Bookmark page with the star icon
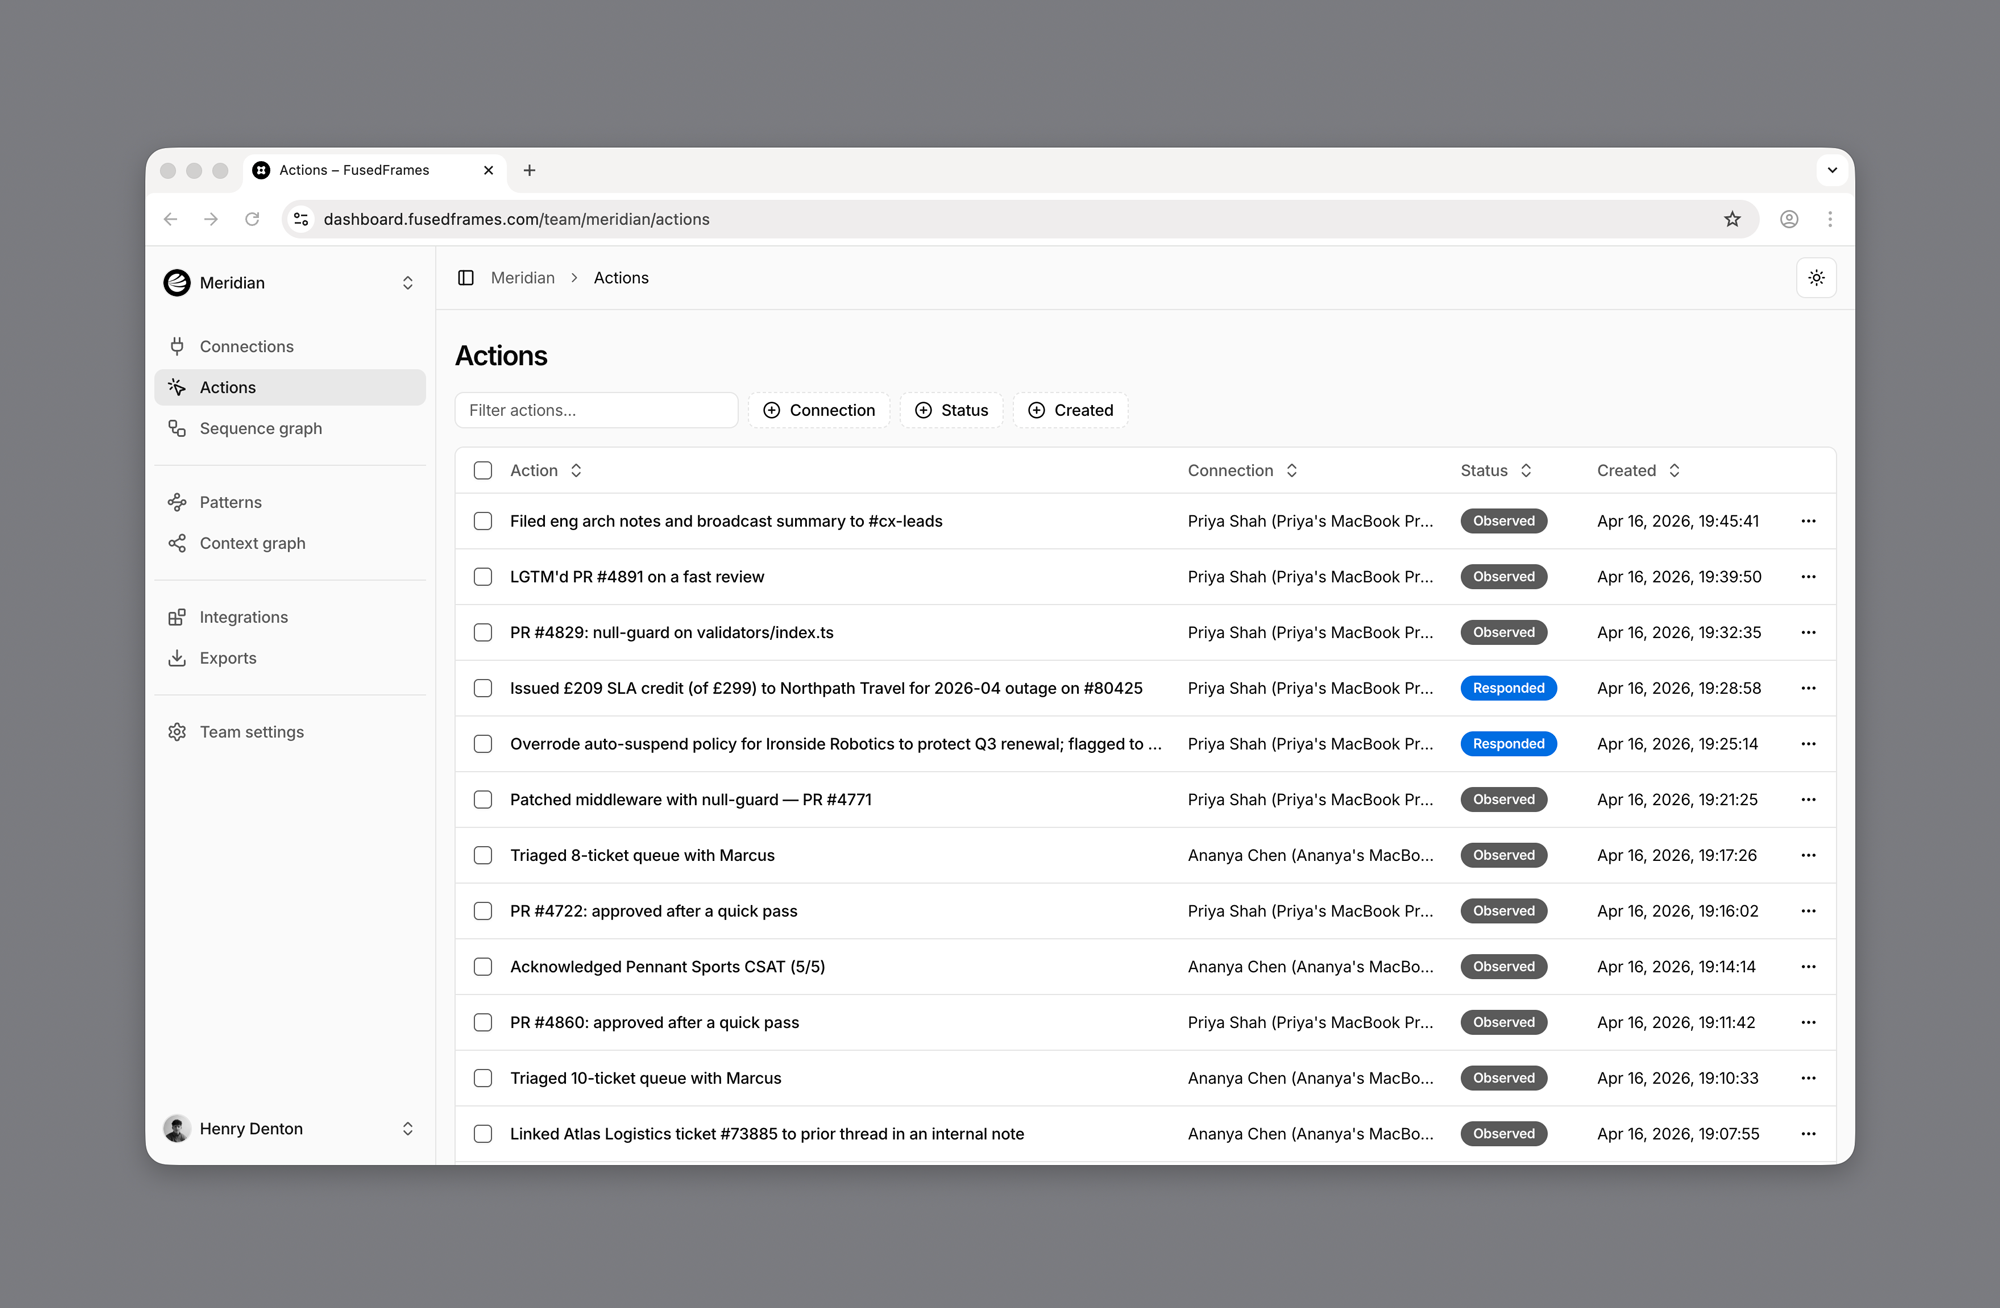The width and height of the screenshot is (2000, 1308). (x=1732, y=219)
